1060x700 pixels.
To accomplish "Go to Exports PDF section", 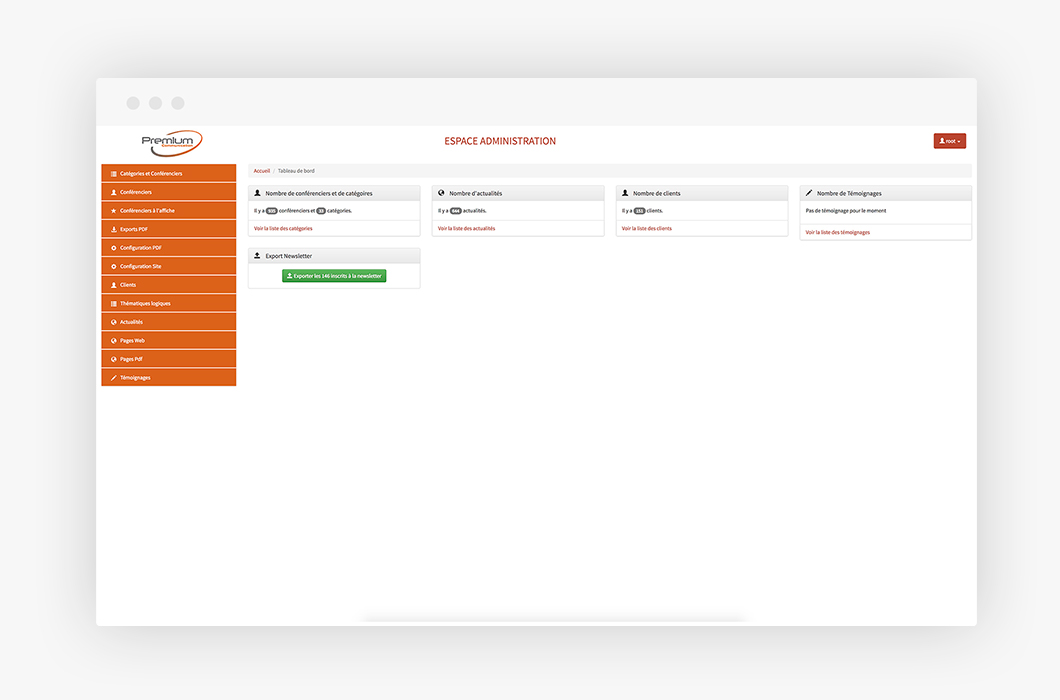I will 169,229.
